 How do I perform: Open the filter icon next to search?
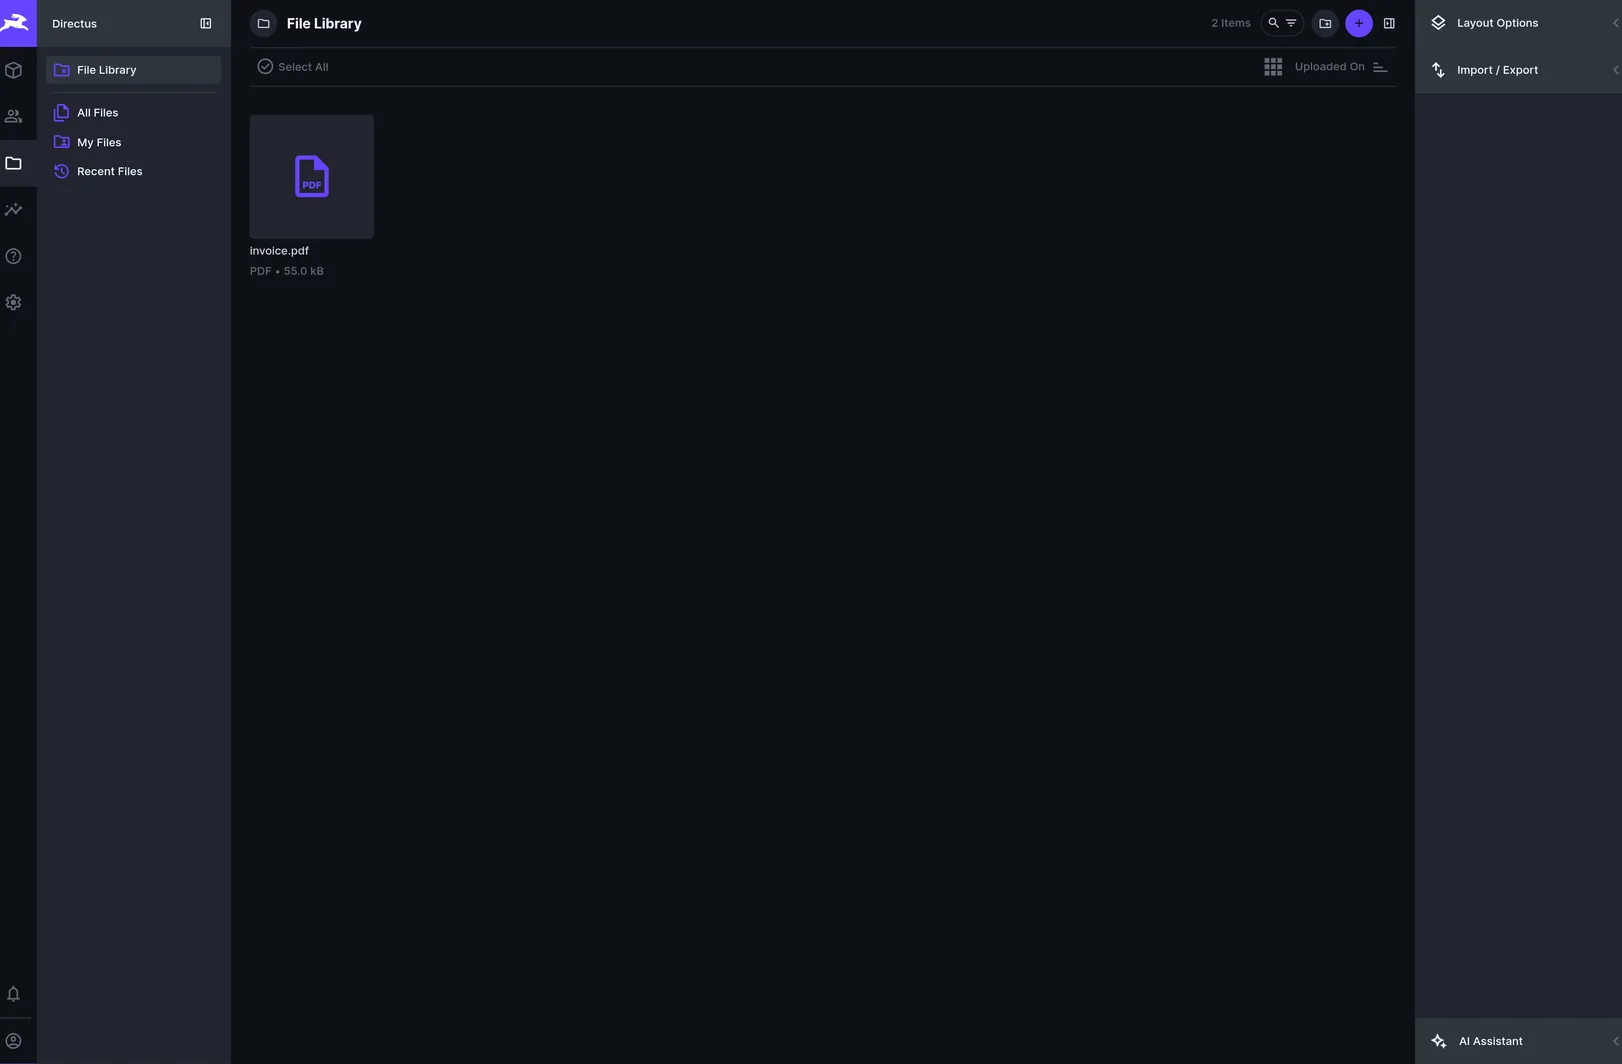tap(1291, 23)
